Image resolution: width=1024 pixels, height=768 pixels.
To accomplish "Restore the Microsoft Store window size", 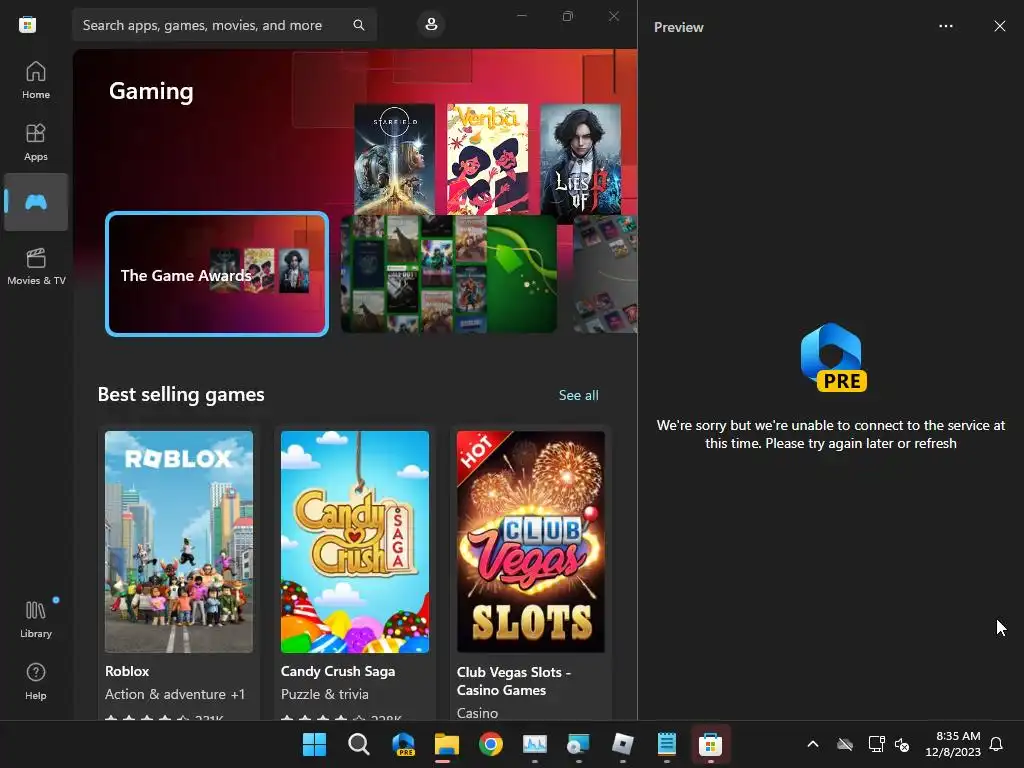I will point(568,16).
